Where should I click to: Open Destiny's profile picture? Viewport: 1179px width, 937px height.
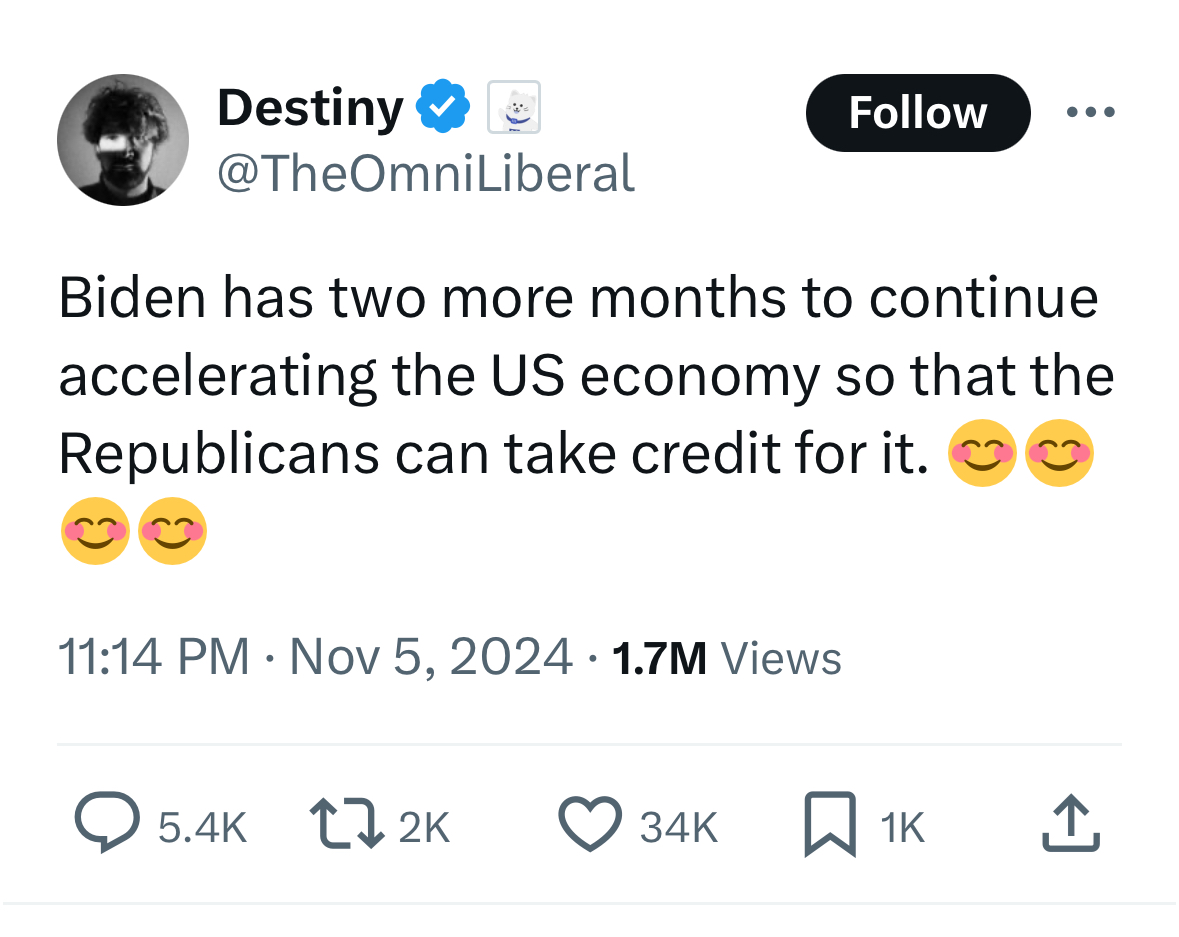pyautogui.click(x=123, y=140)
